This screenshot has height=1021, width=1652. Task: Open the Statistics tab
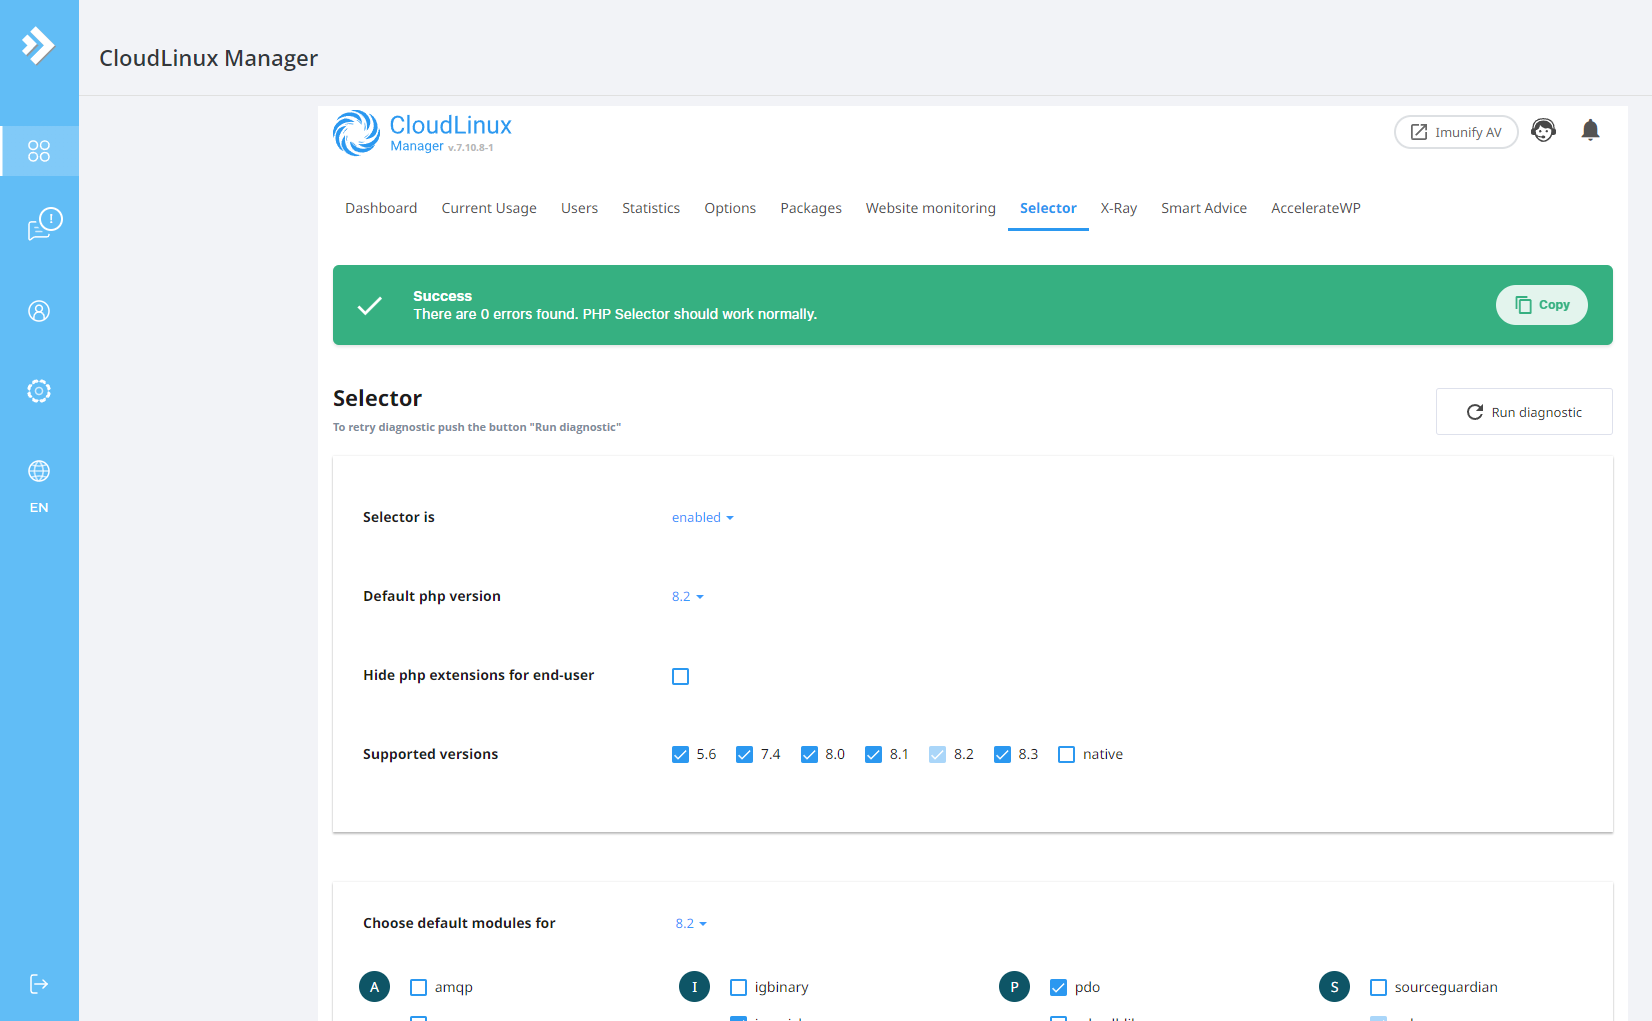click(651, 208)
